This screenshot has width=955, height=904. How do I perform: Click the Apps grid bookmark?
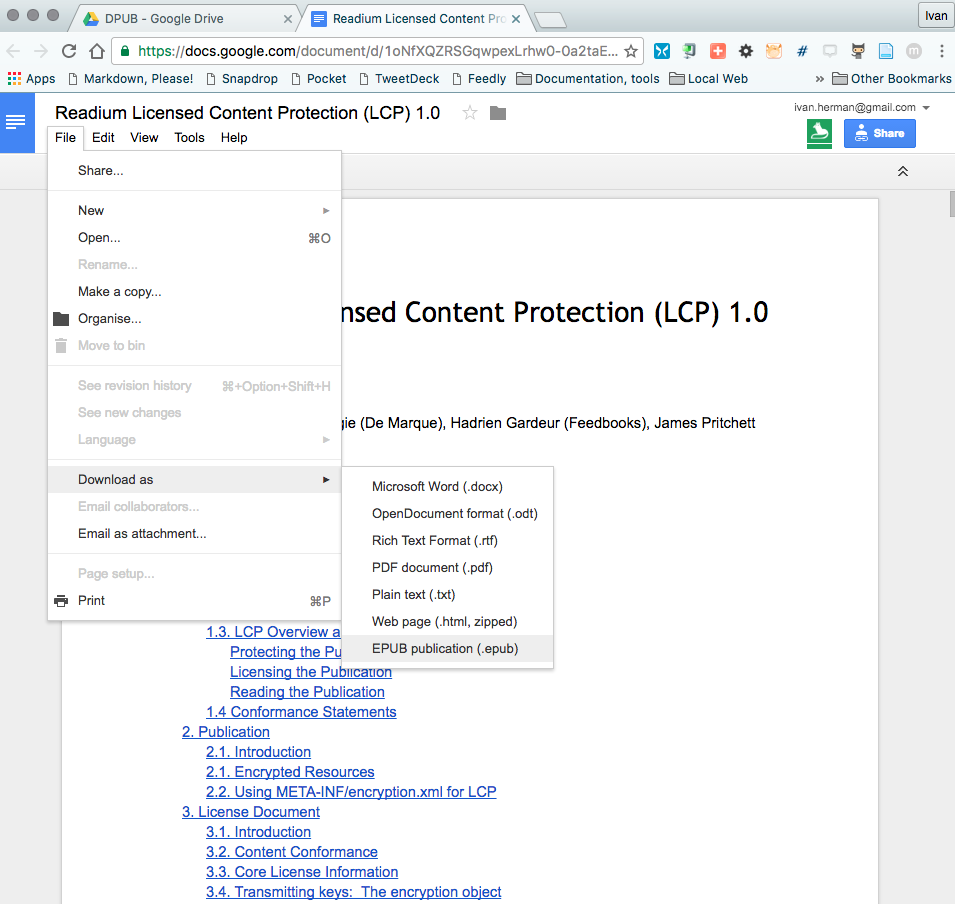(31, 79)
